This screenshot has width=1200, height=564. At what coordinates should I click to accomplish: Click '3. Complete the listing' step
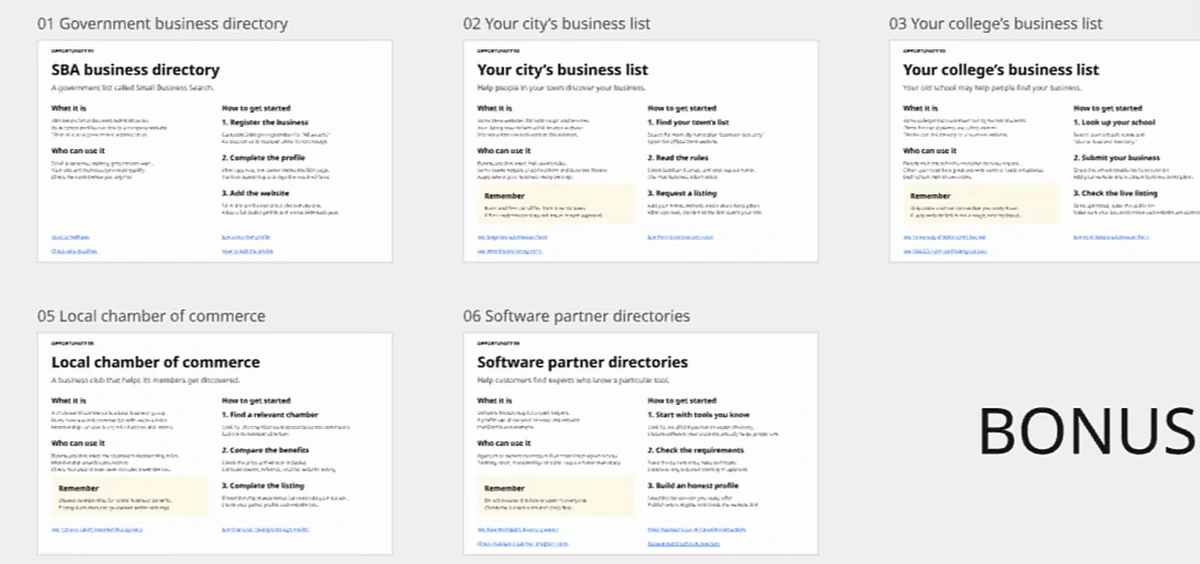263,486
